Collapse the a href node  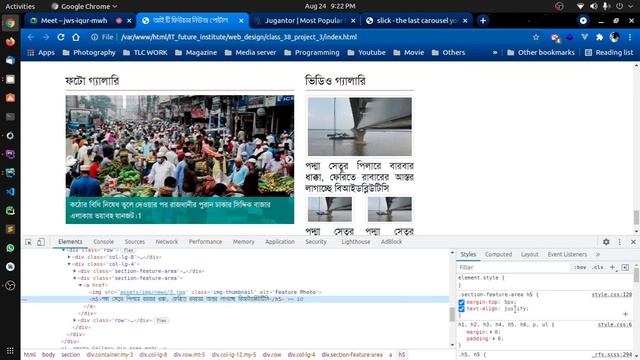tap(80, 285)
